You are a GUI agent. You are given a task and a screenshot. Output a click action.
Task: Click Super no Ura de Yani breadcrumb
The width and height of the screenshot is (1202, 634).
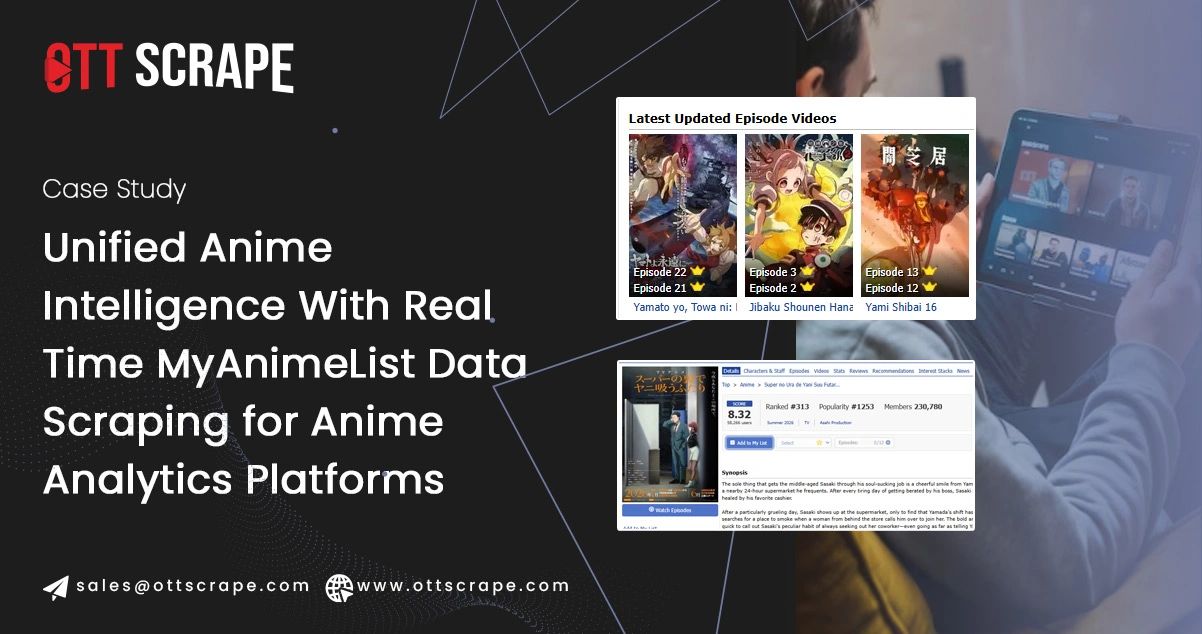[x=802, y=385]
